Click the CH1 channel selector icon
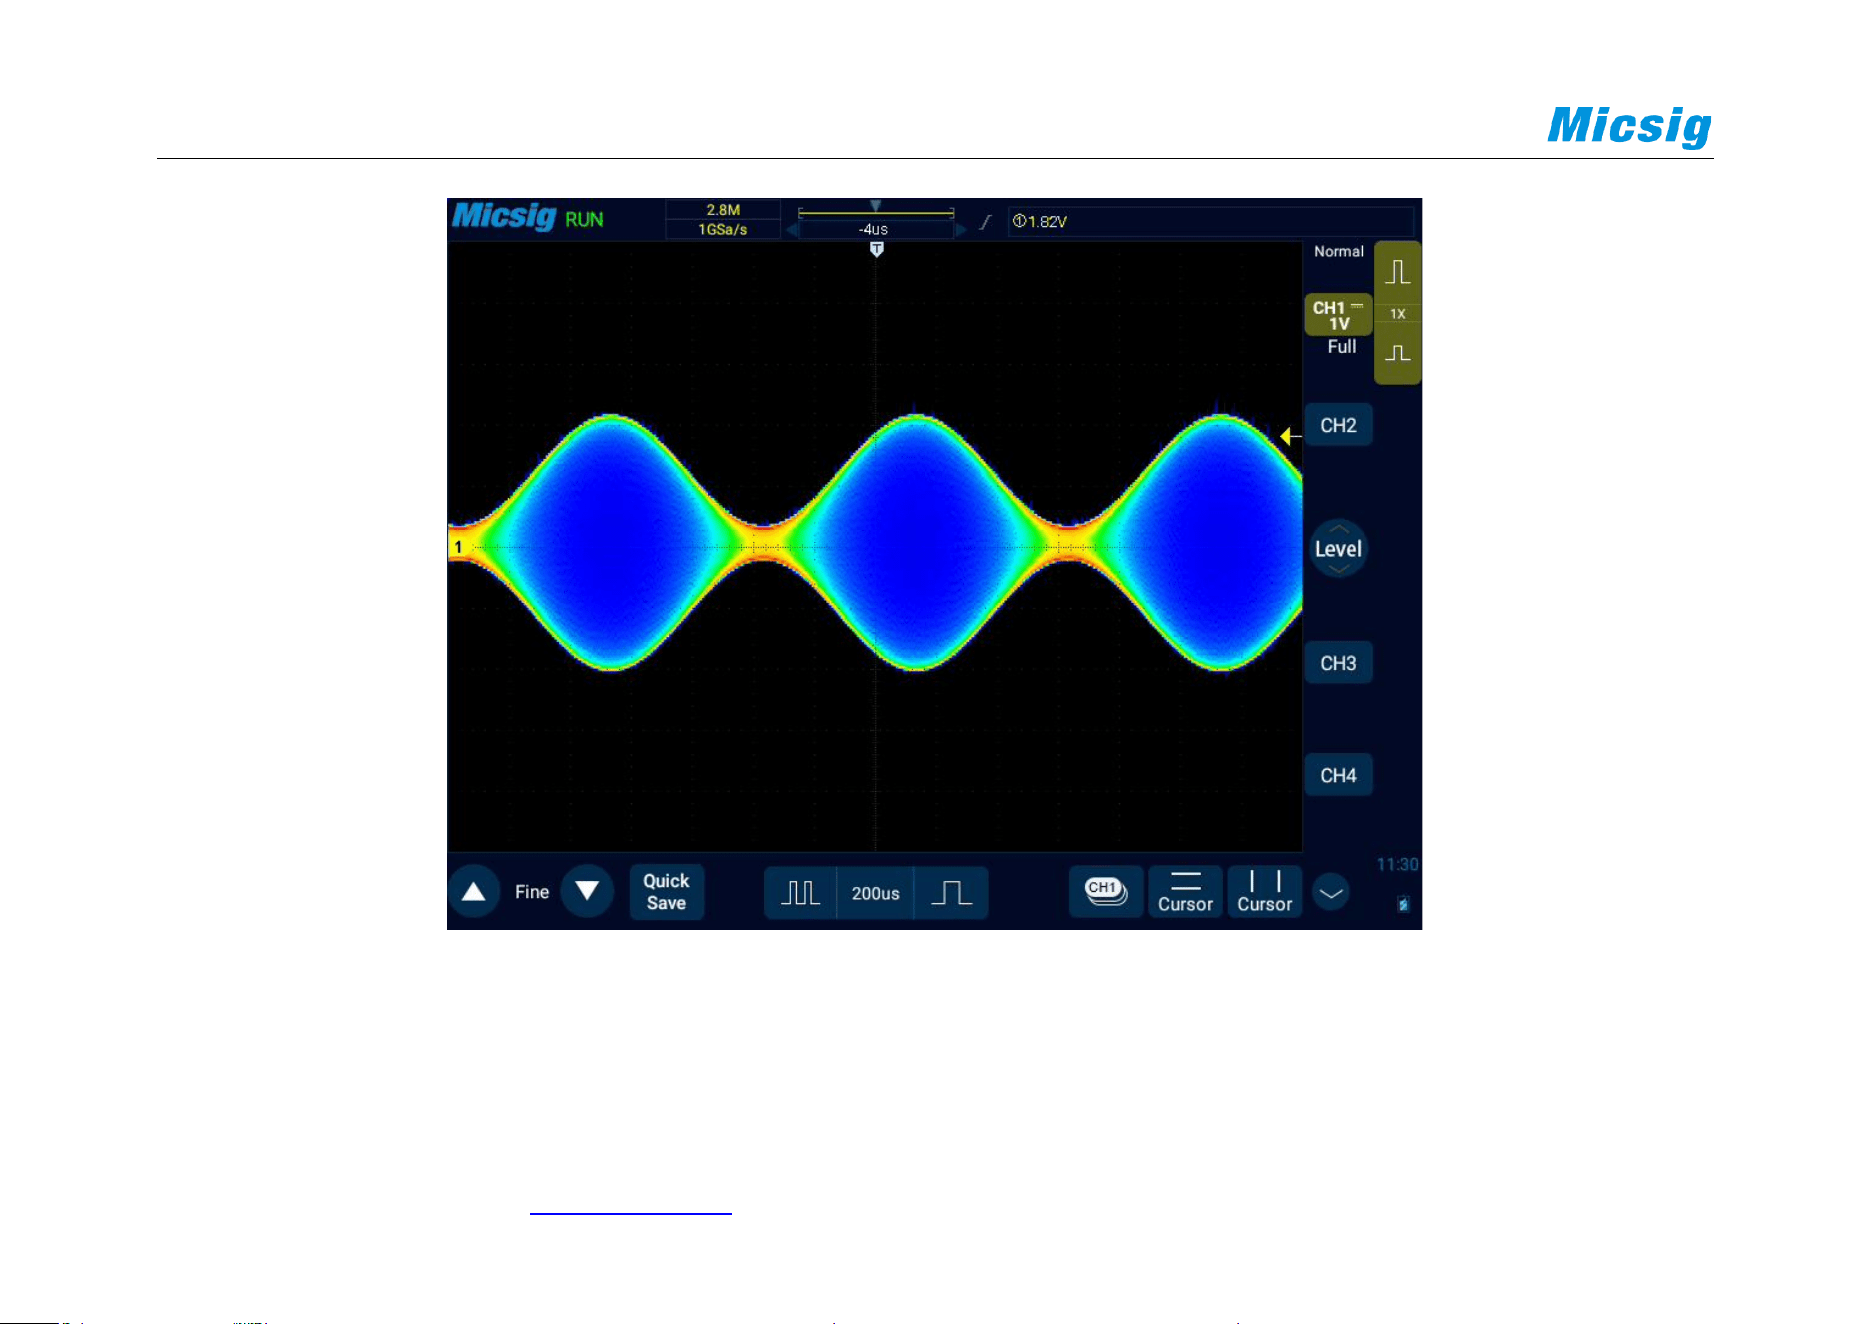 coord(1106,891)
